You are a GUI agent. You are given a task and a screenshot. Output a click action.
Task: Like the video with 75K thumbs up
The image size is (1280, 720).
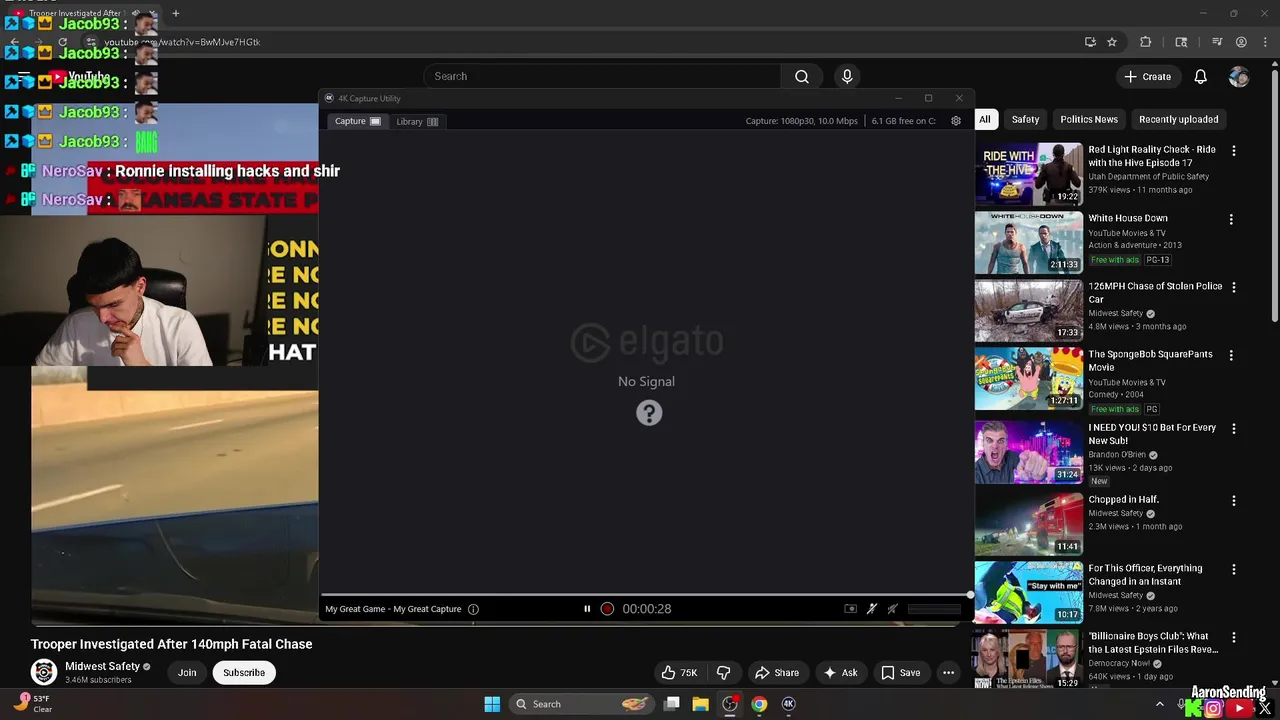679,673
